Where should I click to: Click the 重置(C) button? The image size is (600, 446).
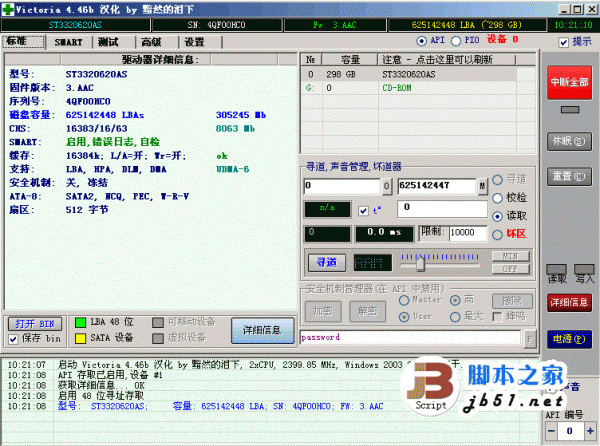pyautogui.click(x=569, y=176)
